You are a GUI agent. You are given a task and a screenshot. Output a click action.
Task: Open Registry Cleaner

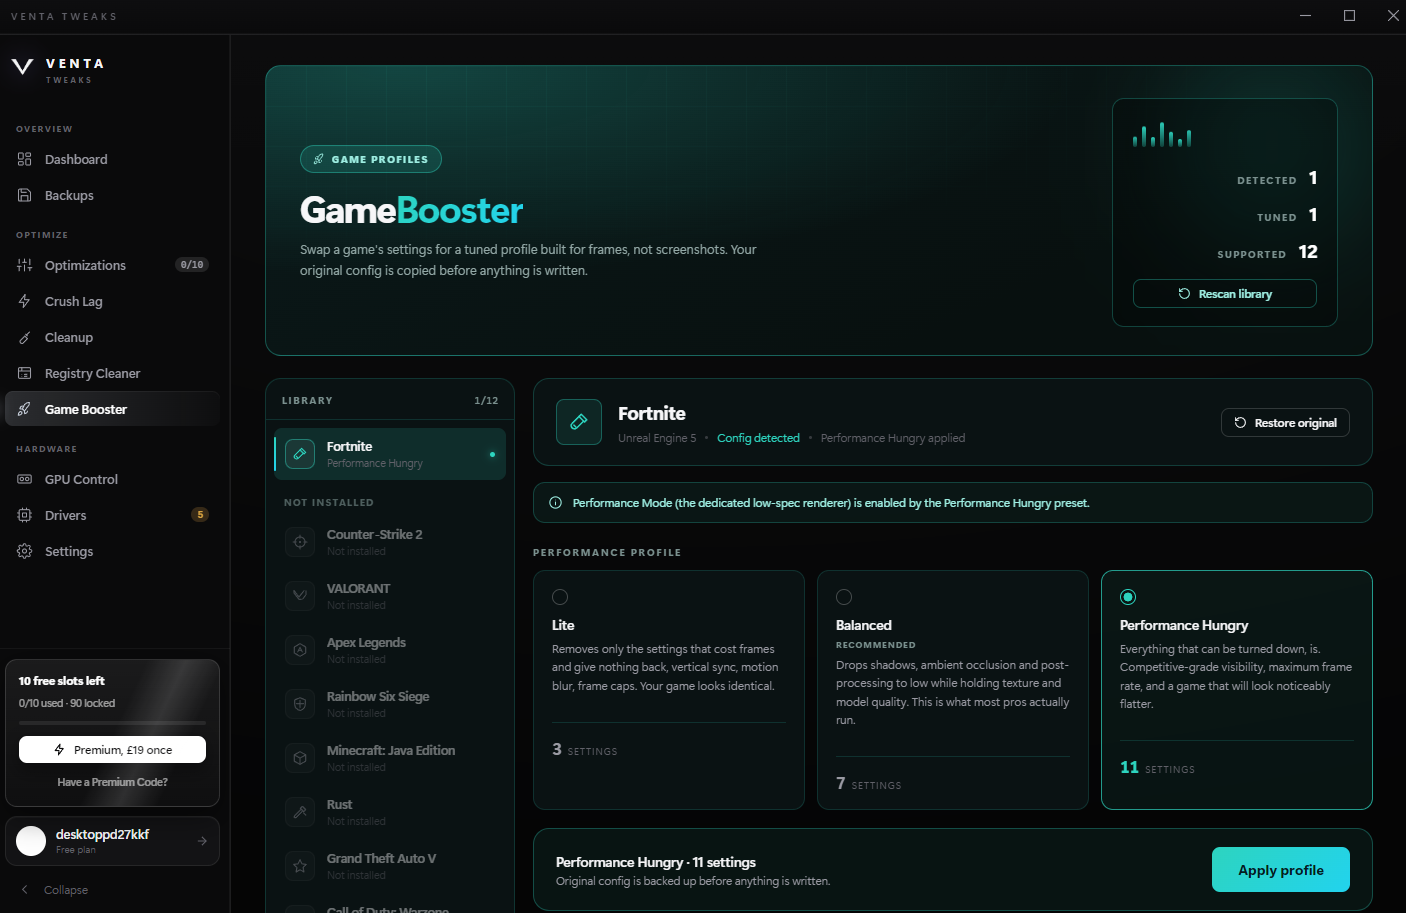112,373
